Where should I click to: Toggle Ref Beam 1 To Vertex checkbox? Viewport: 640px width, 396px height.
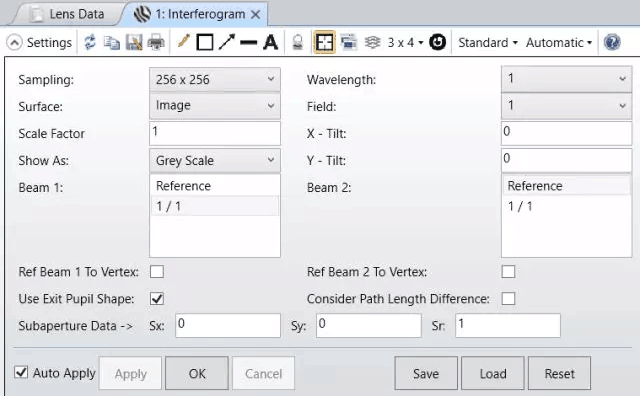click(x=157, y=271)
